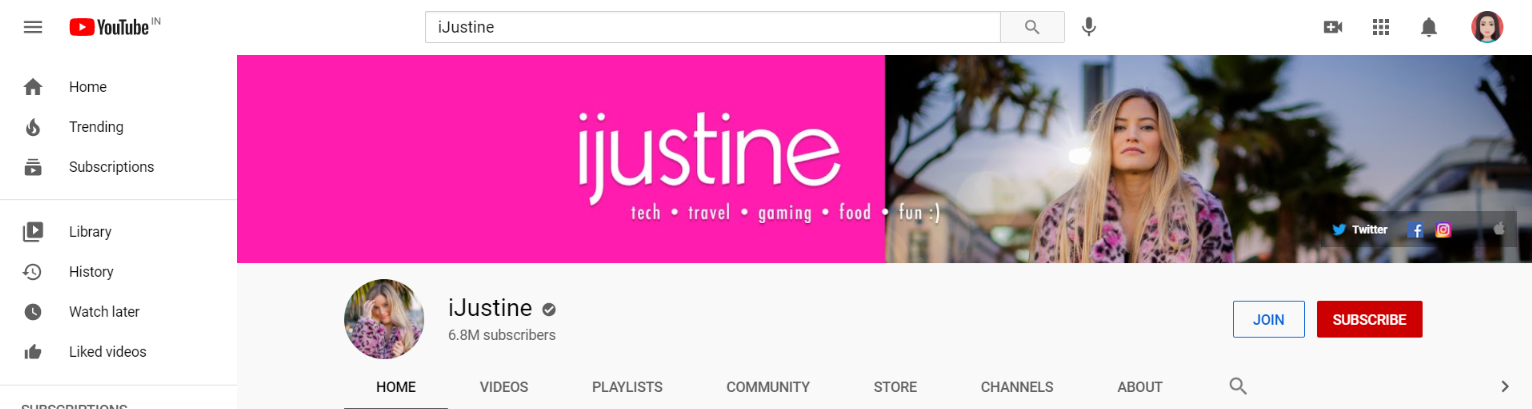Open the Twitter link on banner
Image resolution: width=1532 pixels, height=409 pixels.
(x=1360, y=229)
